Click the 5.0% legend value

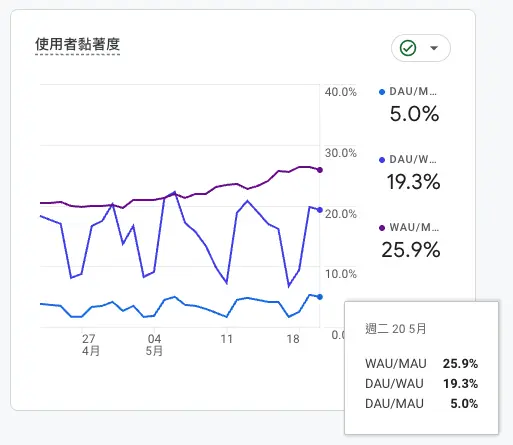pos(414,114)
